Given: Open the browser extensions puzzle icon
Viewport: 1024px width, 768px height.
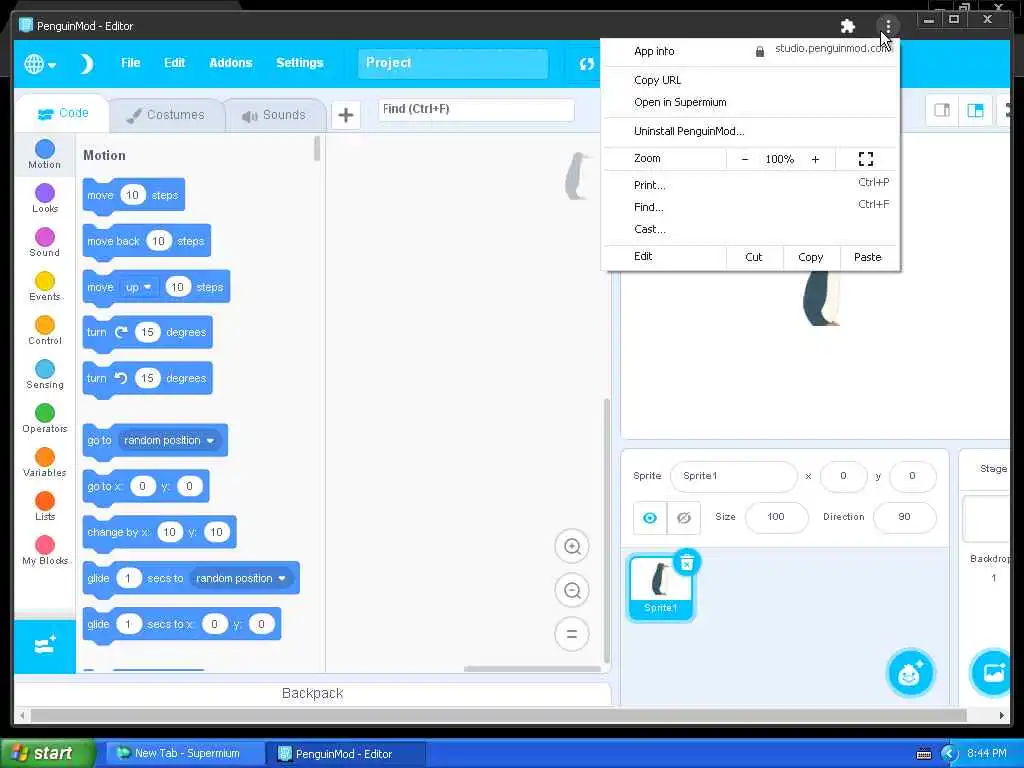Looking at the screenshot, I should [x=848, y=26].
